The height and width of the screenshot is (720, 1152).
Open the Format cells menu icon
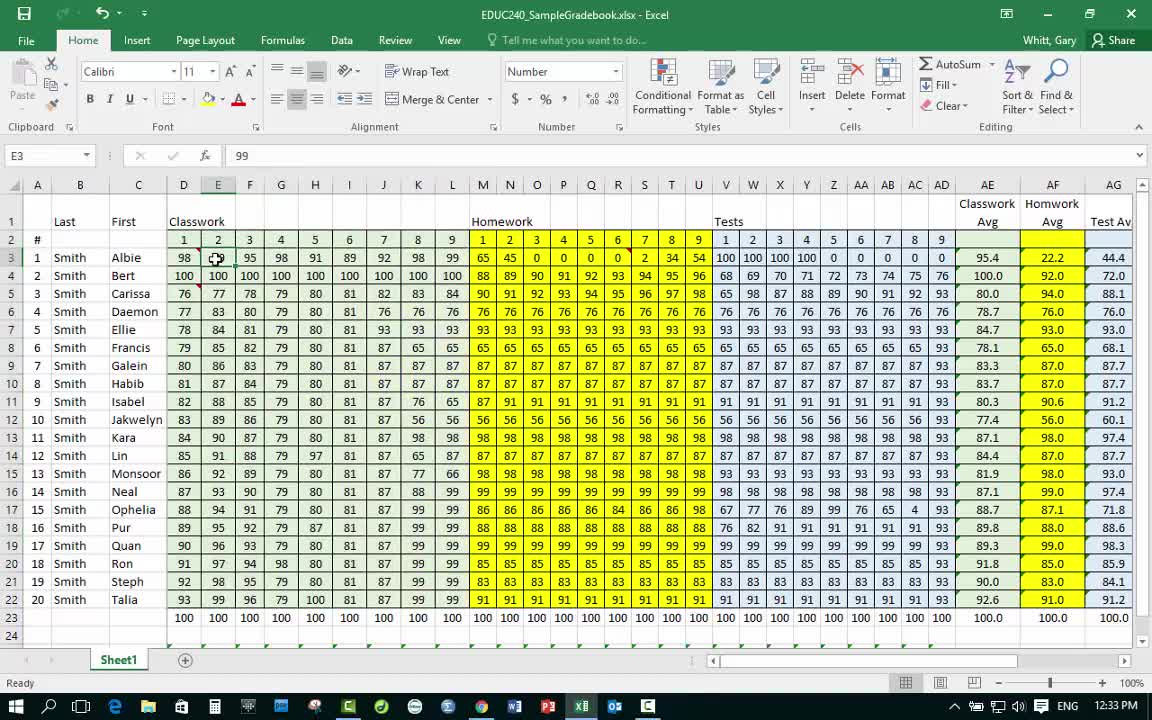coord(888,74)
